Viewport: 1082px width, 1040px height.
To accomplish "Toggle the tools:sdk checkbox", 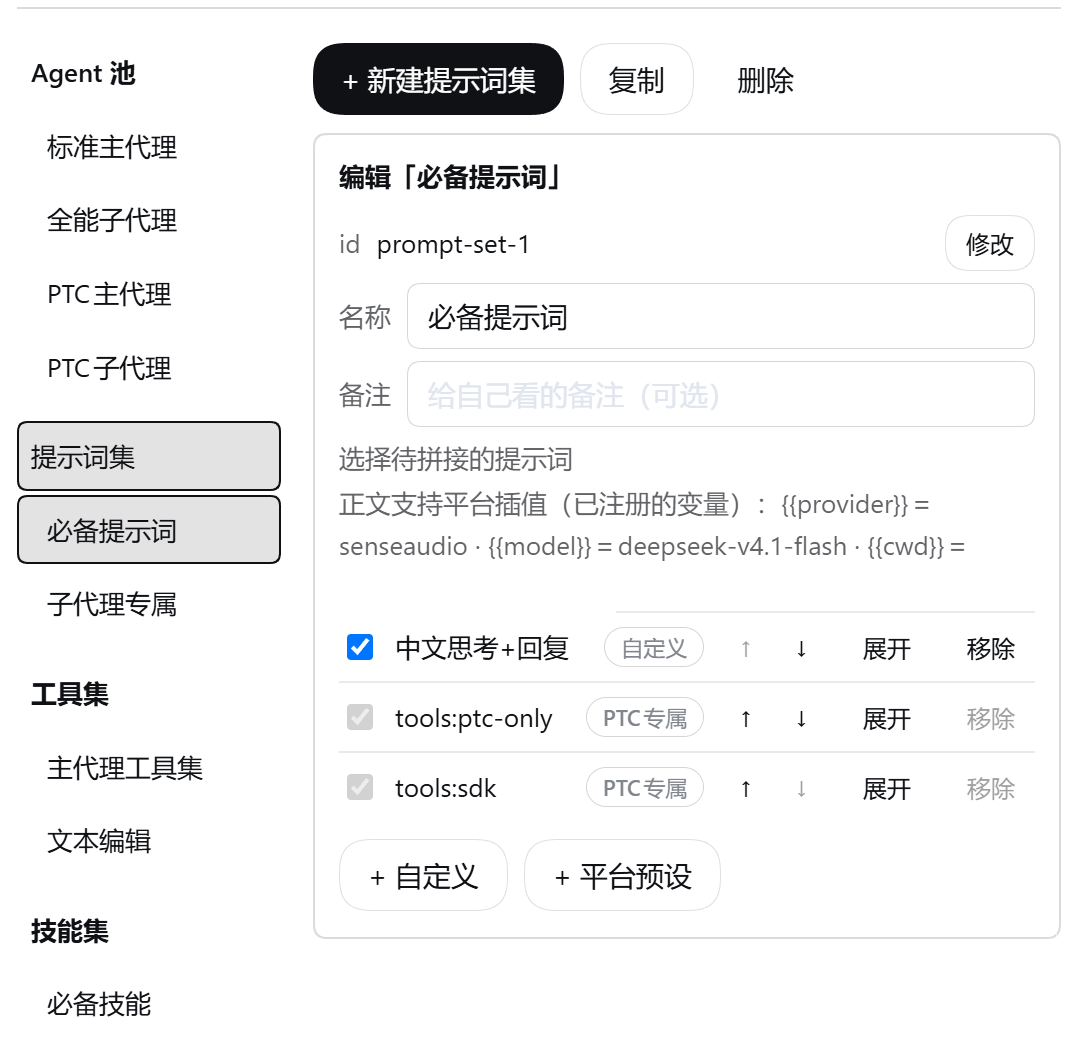I will (360, 787).
